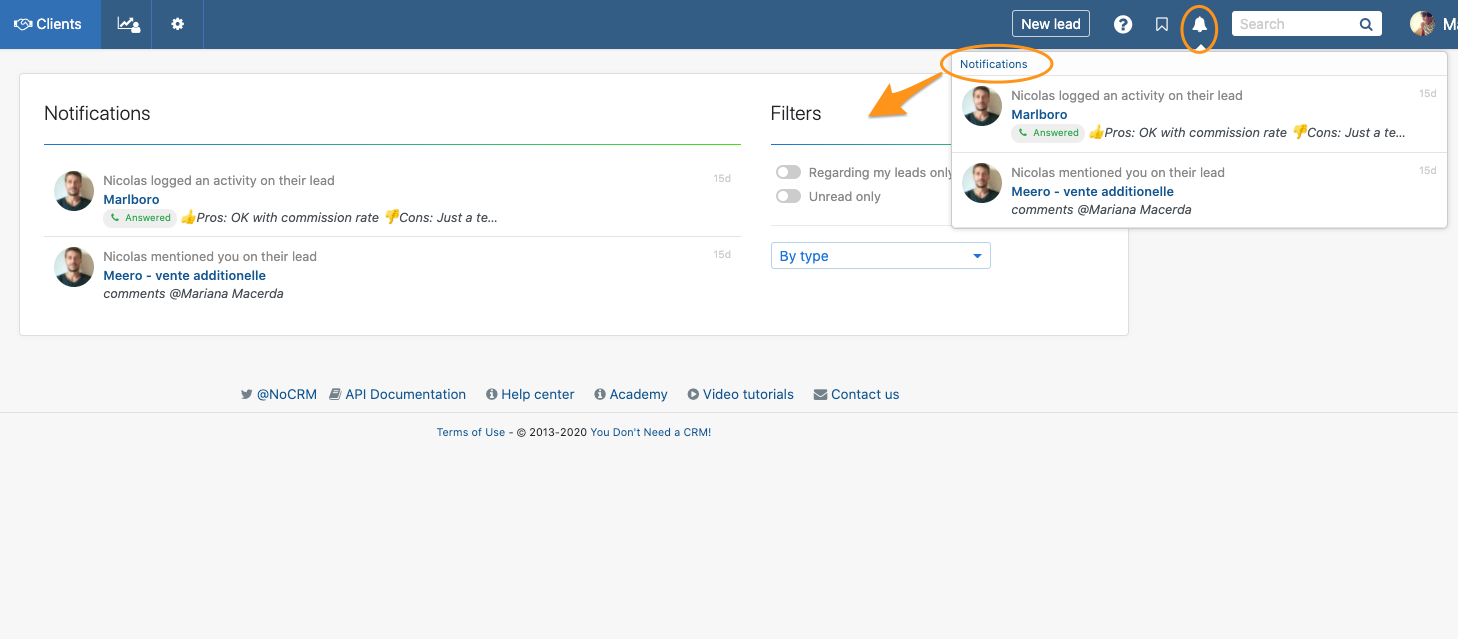Click the search magnifier icon
This screenshot has width=1458, height=639.
(1366, 25)
